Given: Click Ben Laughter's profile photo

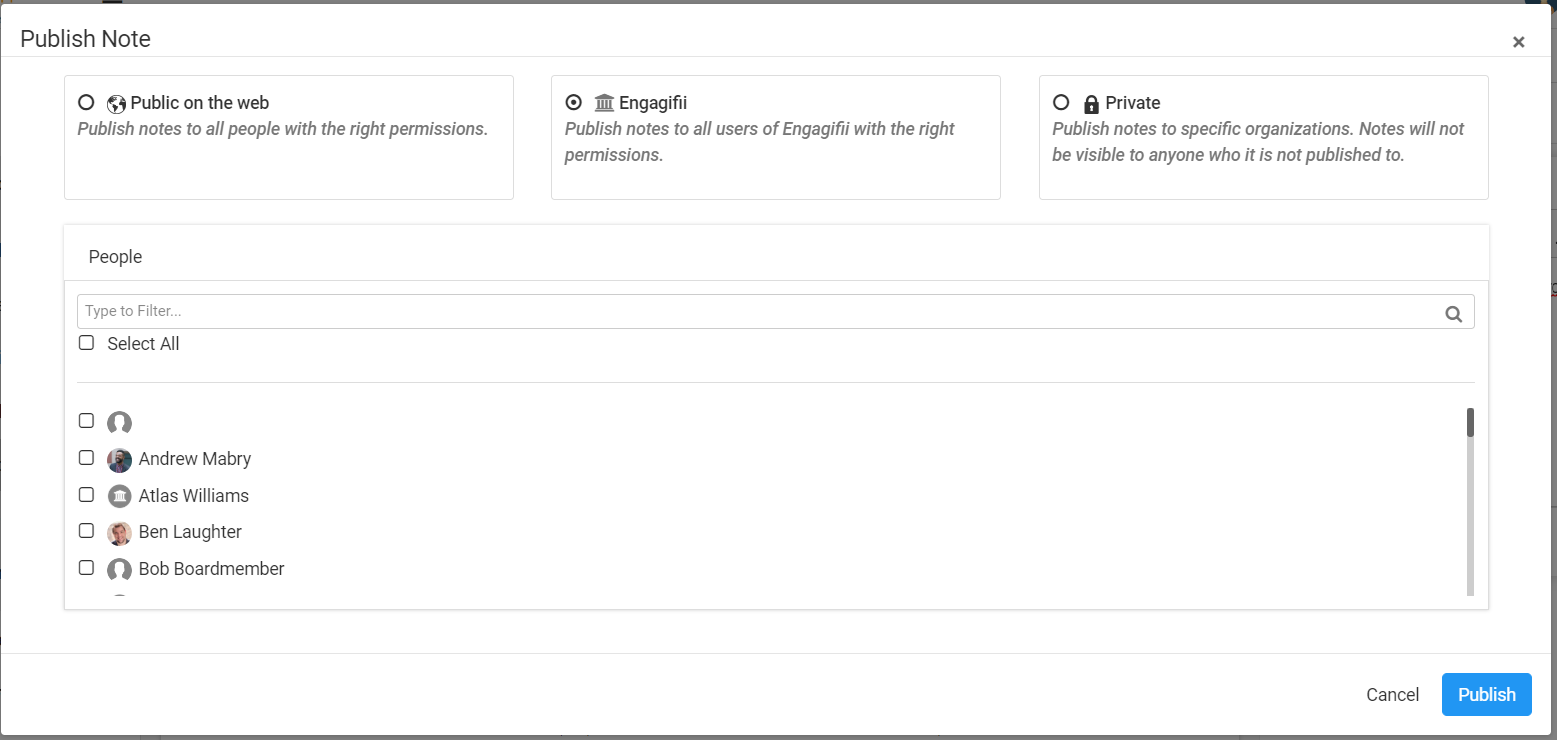Looking at the screenshot, I should pyautogui.click(x=120, y=533).
